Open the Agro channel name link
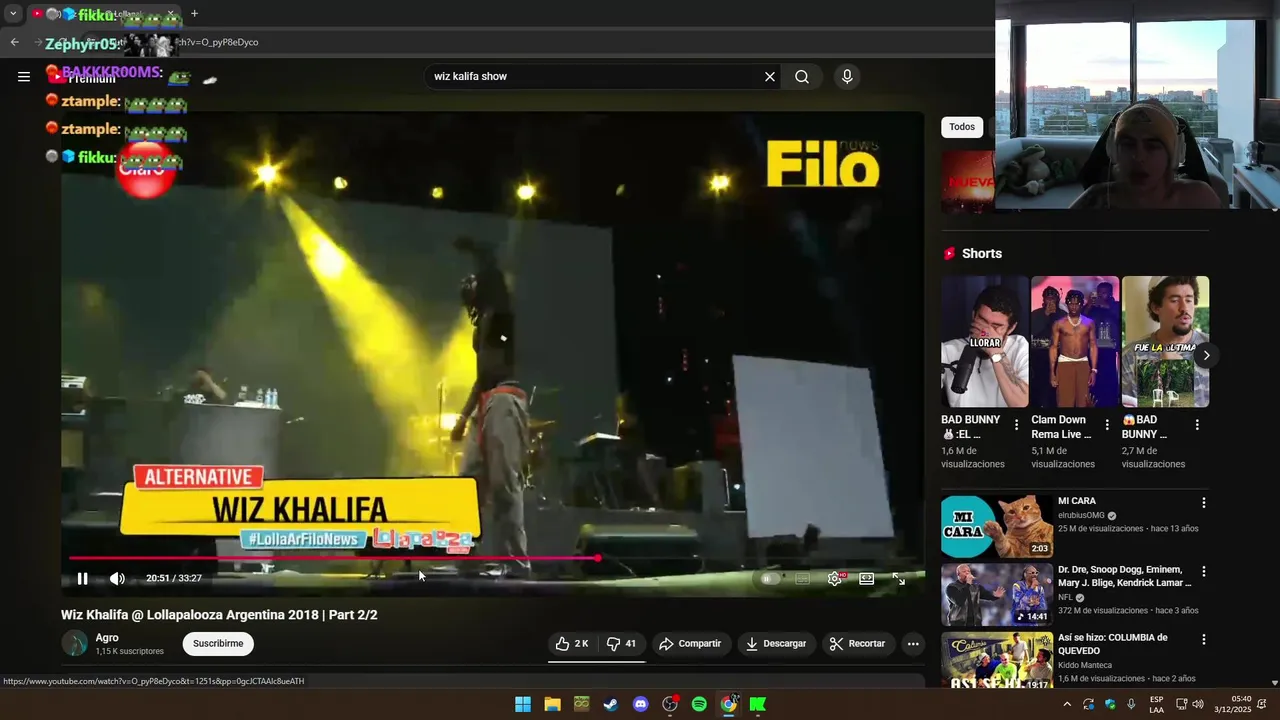 pyautogui.click(x=107, y=638)
